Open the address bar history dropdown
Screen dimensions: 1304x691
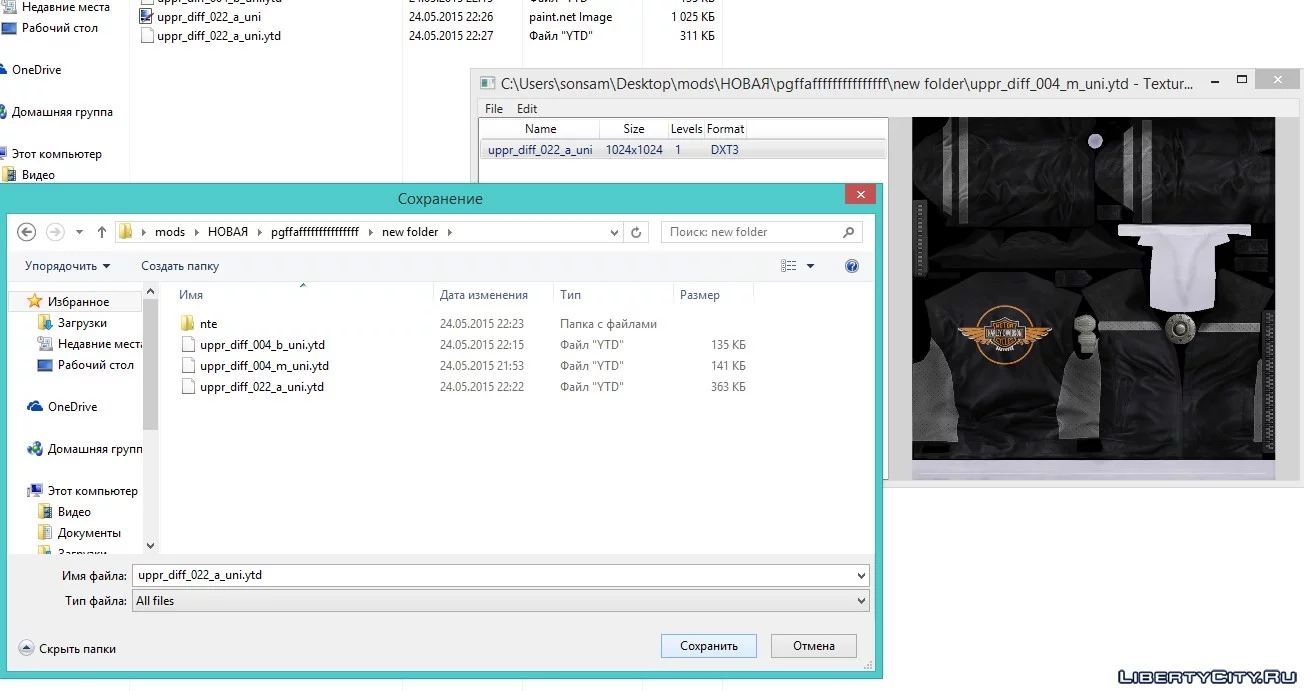tap(615, 232)
